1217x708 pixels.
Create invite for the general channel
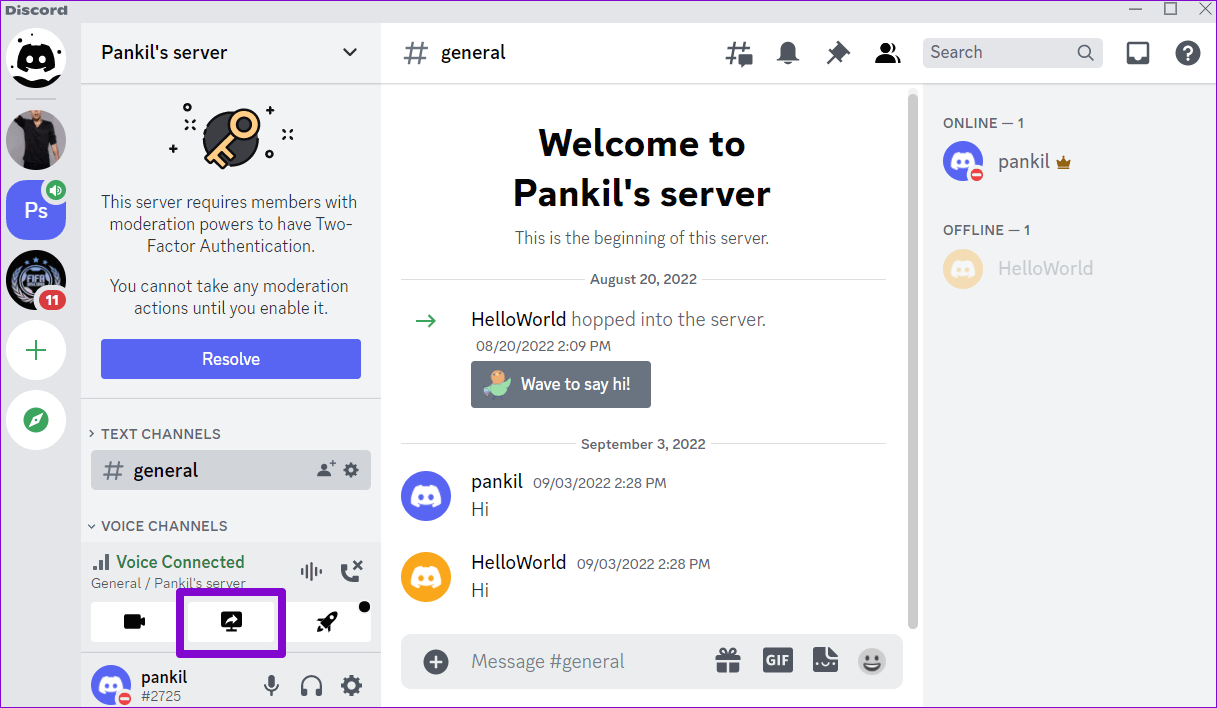point(326,469)
